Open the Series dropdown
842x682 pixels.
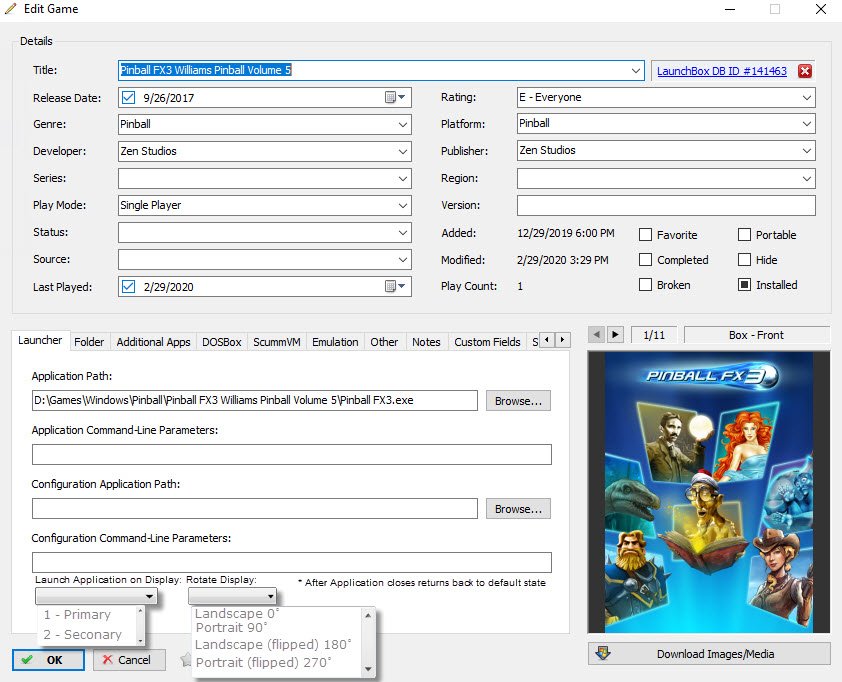tap(403, 178)
